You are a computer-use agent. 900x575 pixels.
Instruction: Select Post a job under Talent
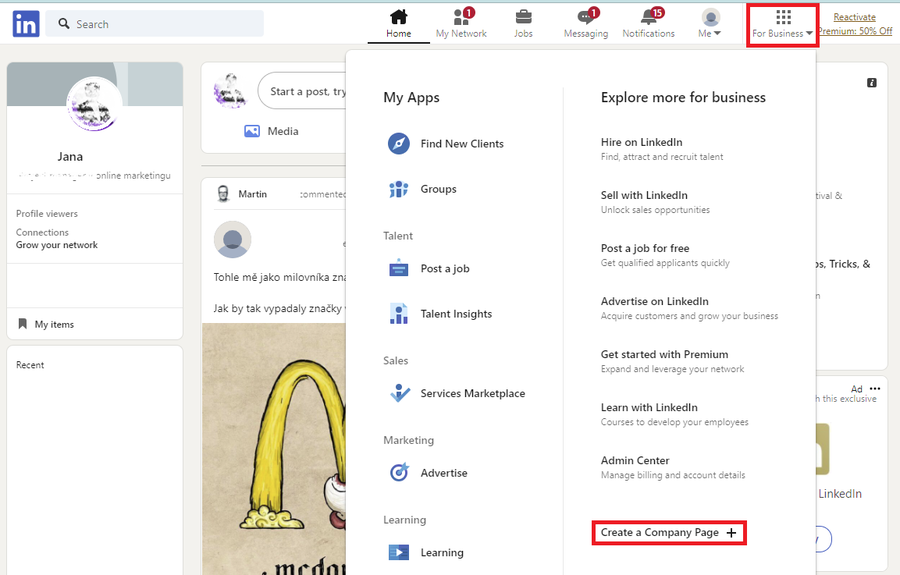click(444, 269)
